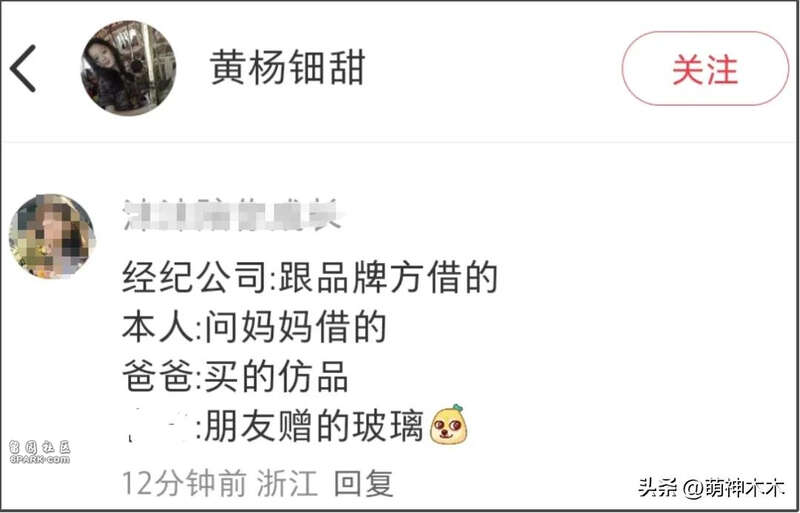The height and width of the screenshot is (513, 800).
Task: Click the SPARK.com watermark logo
Action: tap(39, 452)
